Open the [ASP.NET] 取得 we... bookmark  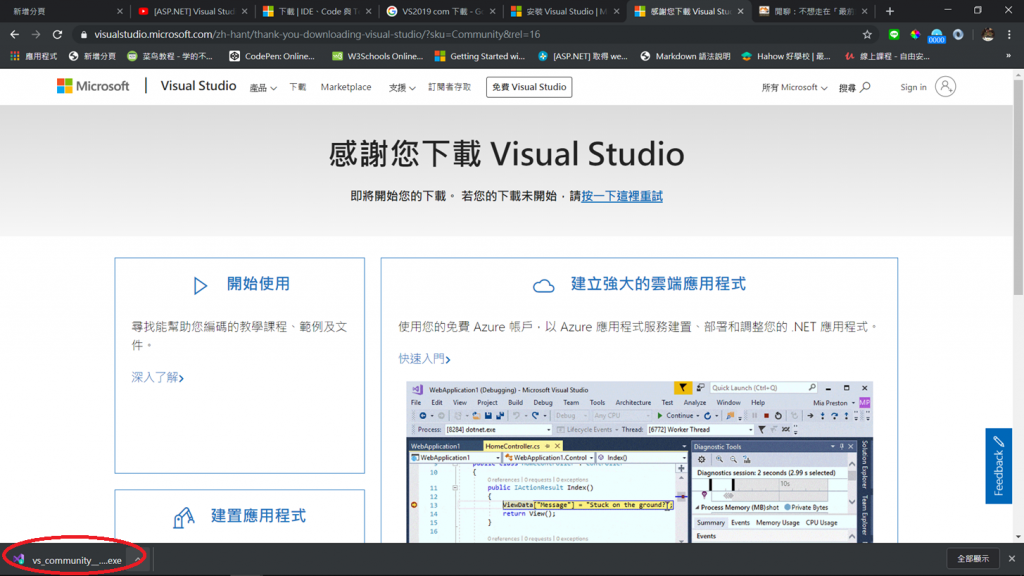pyautogui.click(x=583, y=56)
